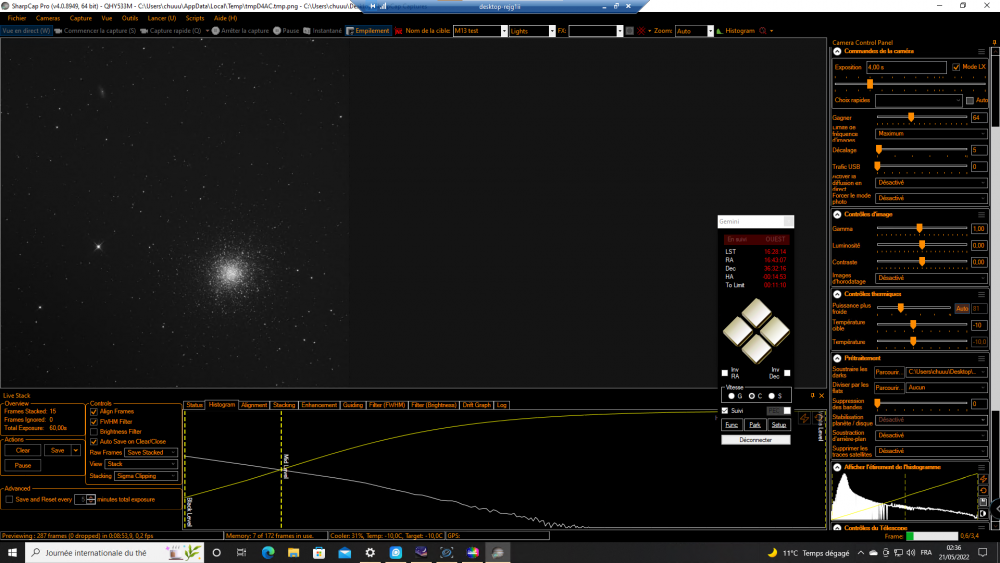Open Windows Start menu

pos(12,553)
